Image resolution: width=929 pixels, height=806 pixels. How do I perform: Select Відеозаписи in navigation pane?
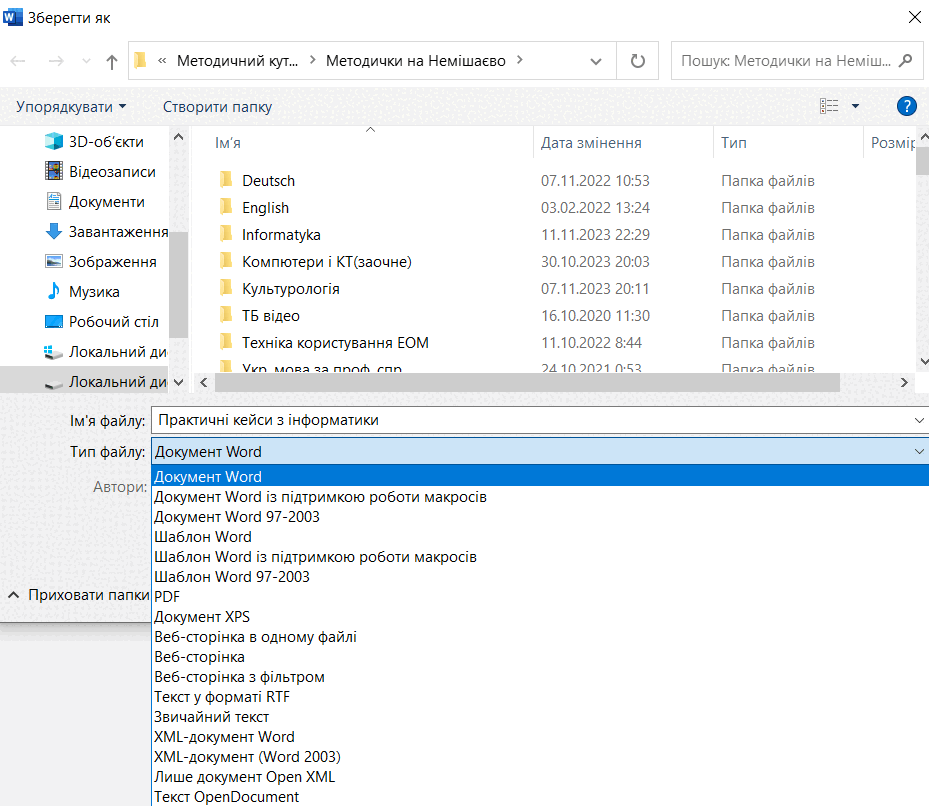point(101,172)
